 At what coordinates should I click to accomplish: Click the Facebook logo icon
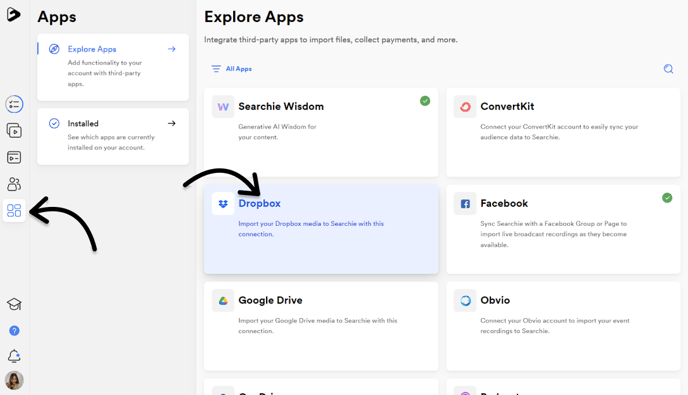pyautogui.click(x=465, y=204)
